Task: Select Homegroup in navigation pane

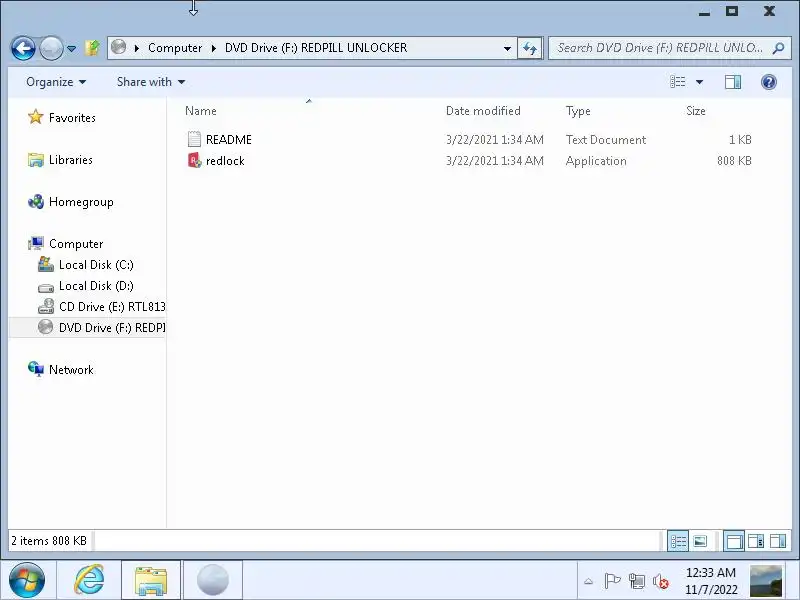Action: [81, 202]
